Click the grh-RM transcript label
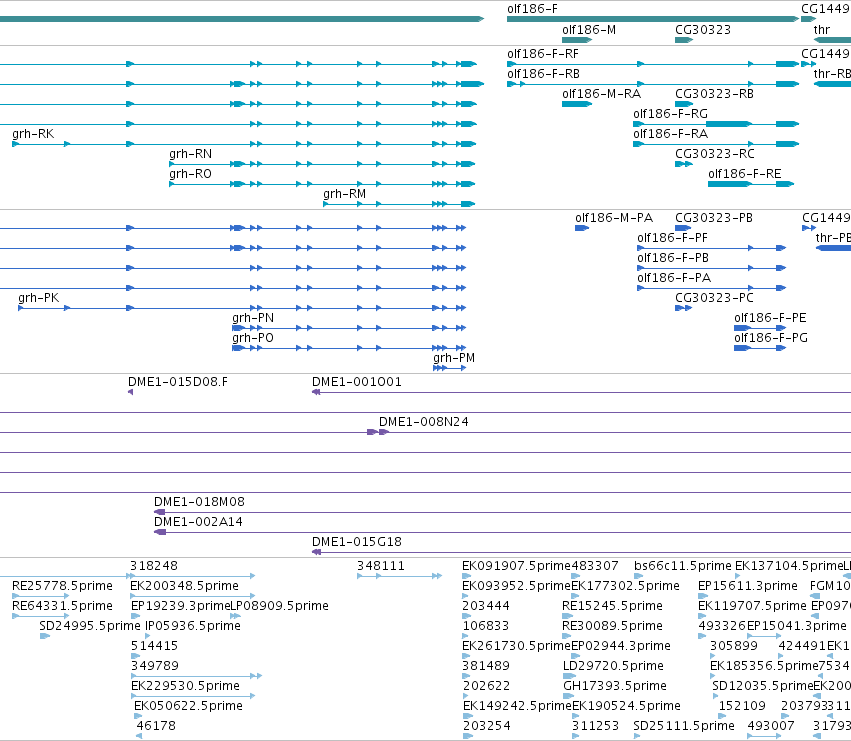This screenshot has height=741, width=851. coord(345,194)
